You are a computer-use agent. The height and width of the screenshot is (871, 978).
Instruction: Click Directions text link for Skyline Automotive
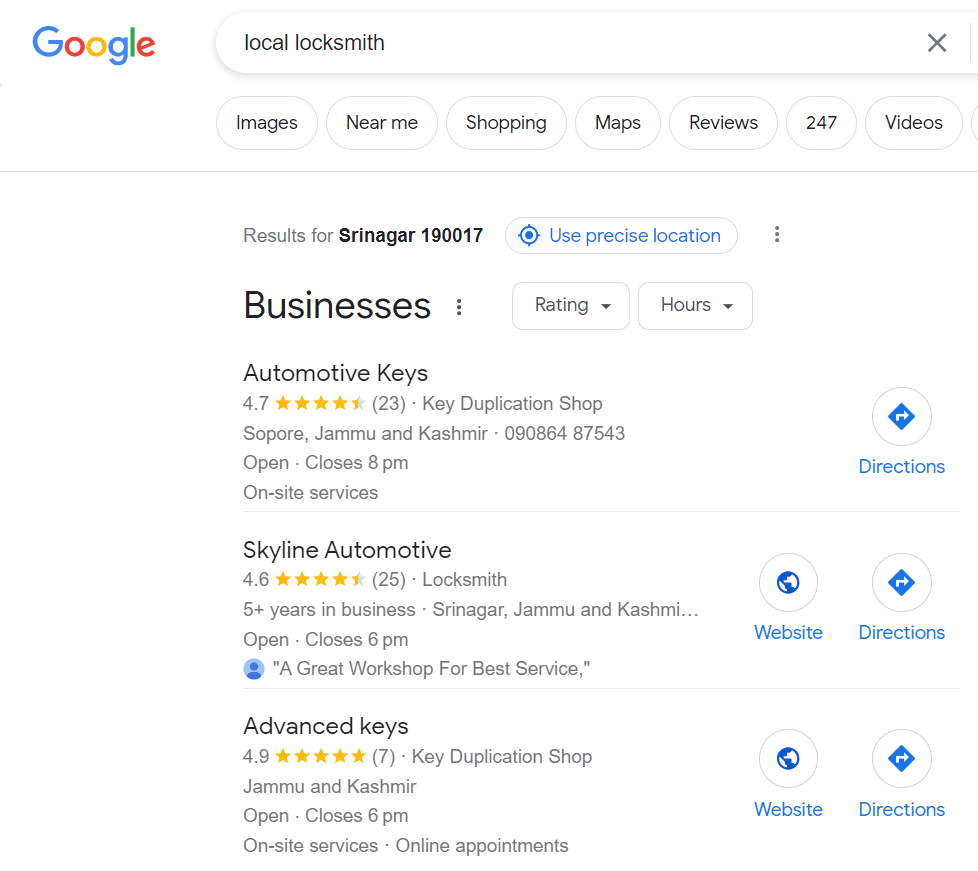pos(902,633)
